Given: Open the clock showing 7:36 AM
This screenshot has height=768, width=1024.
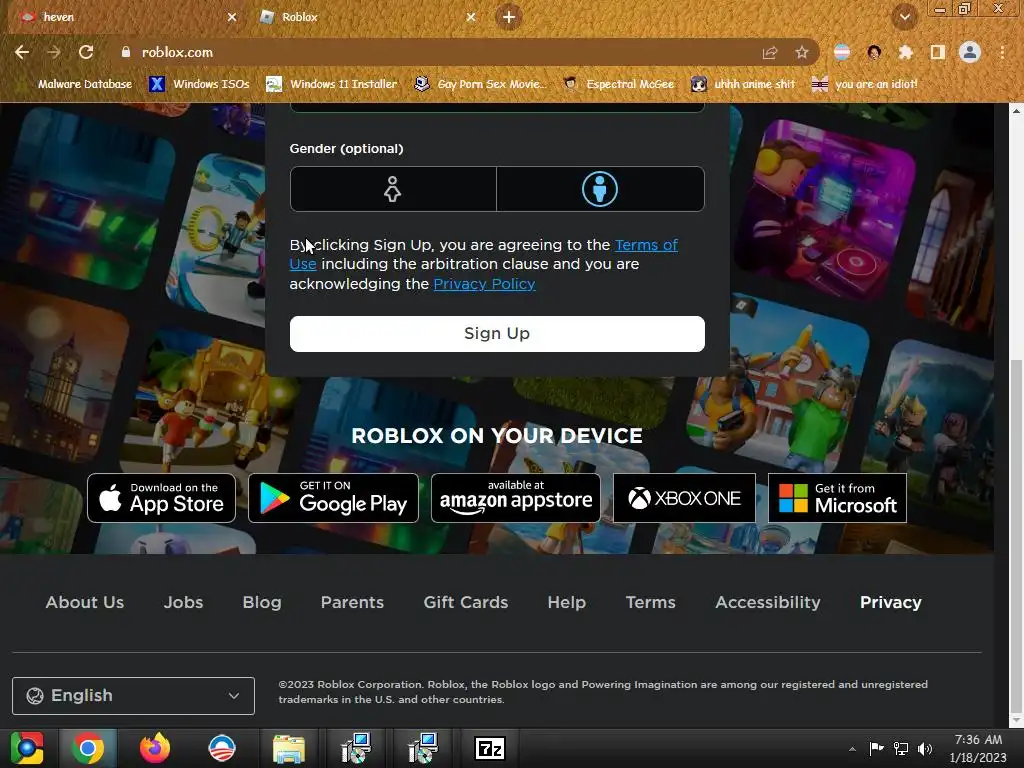Looking at the screenshot, I should tap(978, 748).
